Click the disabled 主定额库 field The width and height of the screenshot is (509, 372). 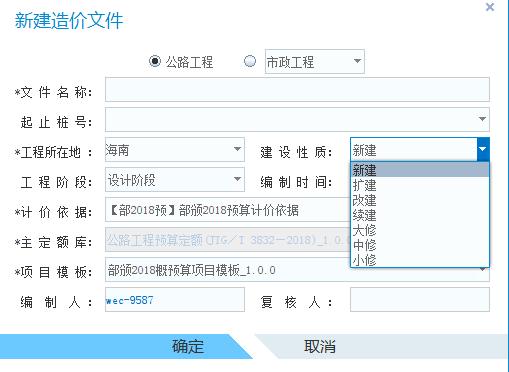pos(228,240)
